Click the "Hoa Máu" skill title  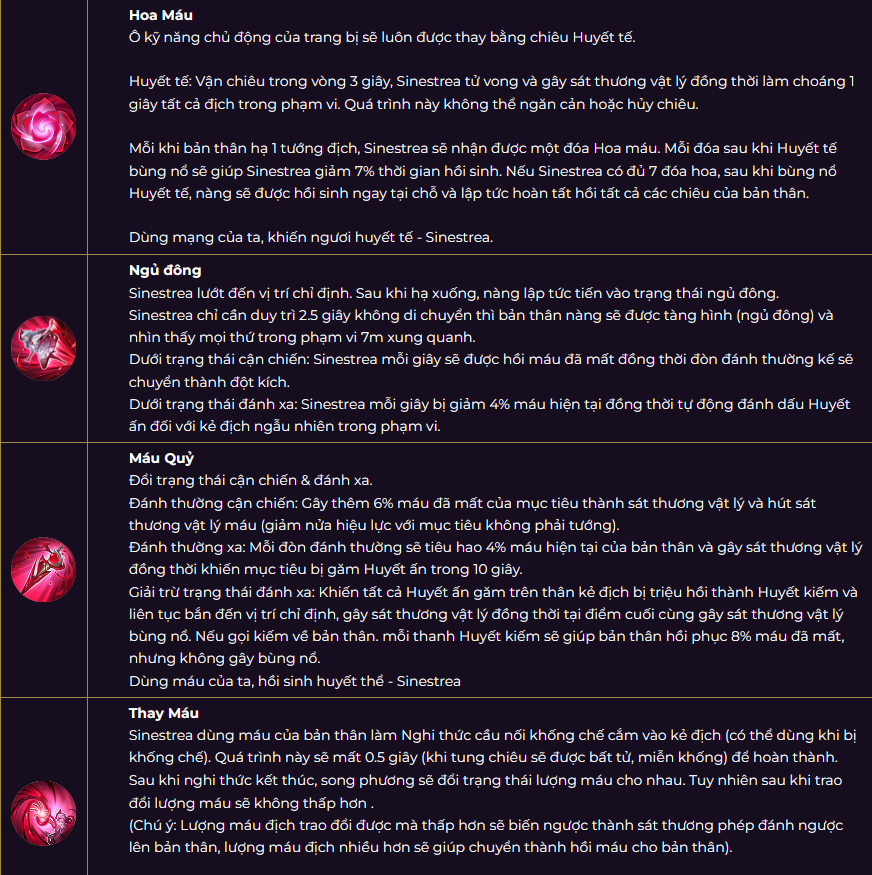[x=161, y=16]
